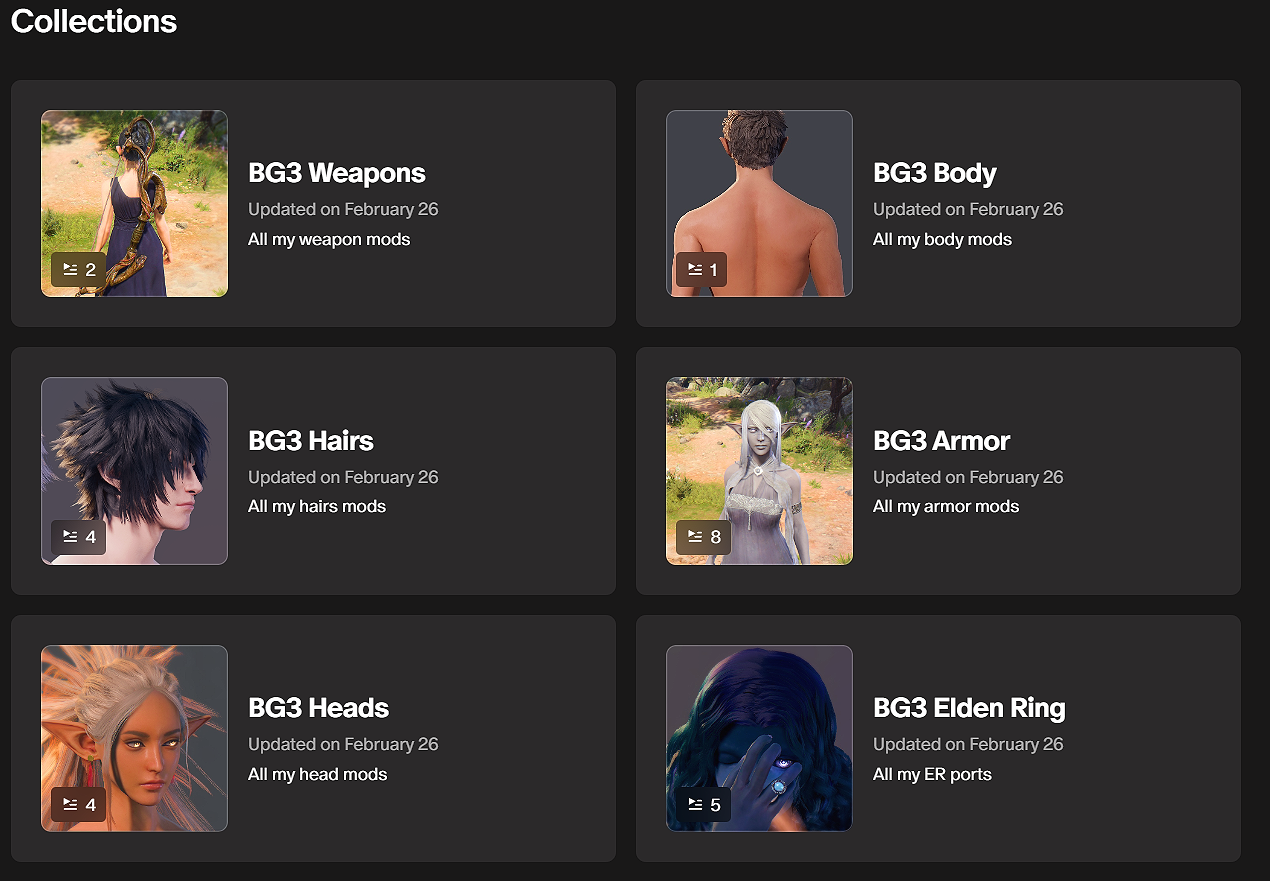Click the BG3 Elden Ring title link
Screen dimensions: 1270x881
(x=970, y=708)
